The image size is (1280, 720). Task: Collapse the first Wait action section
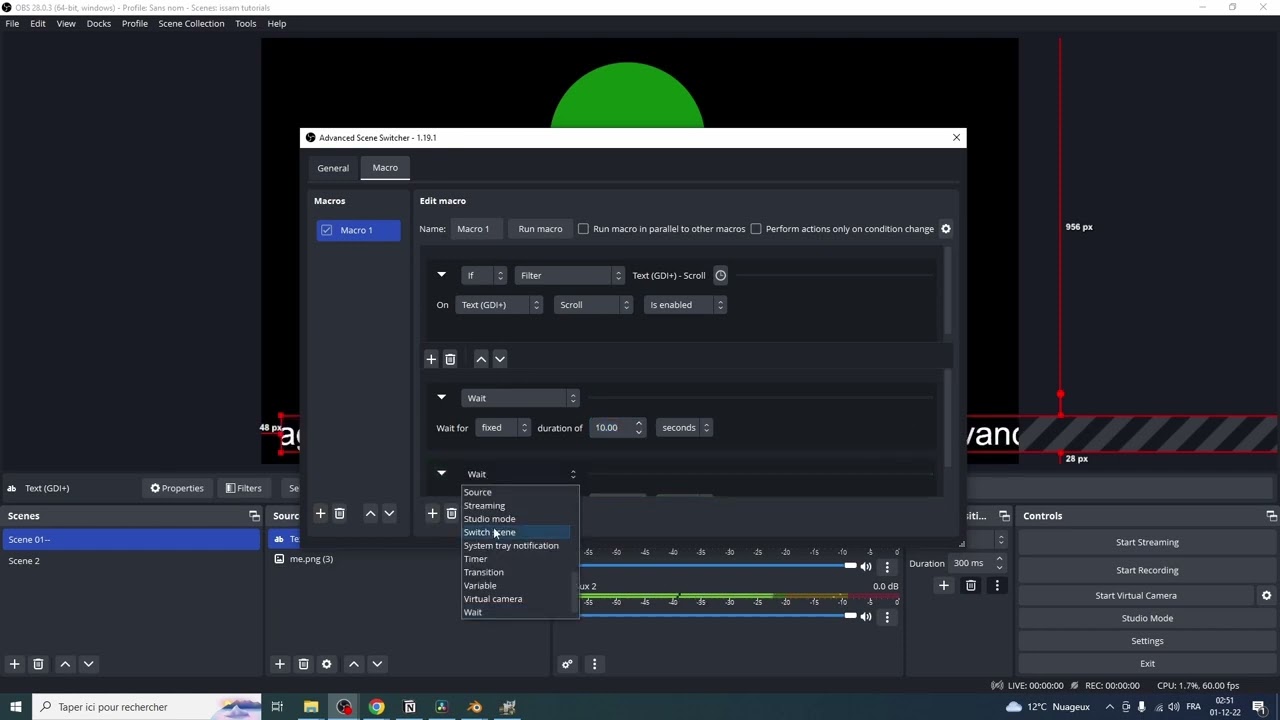441,397
